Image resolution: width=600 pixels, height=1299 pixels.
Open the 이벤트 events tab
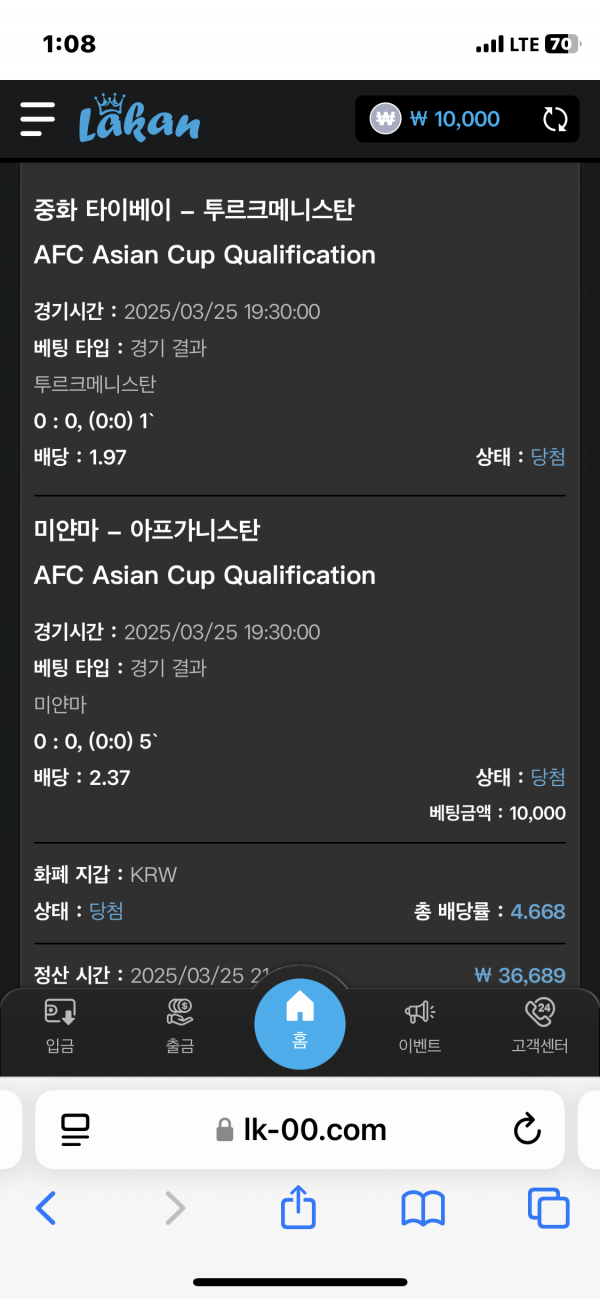(420, 1026)
